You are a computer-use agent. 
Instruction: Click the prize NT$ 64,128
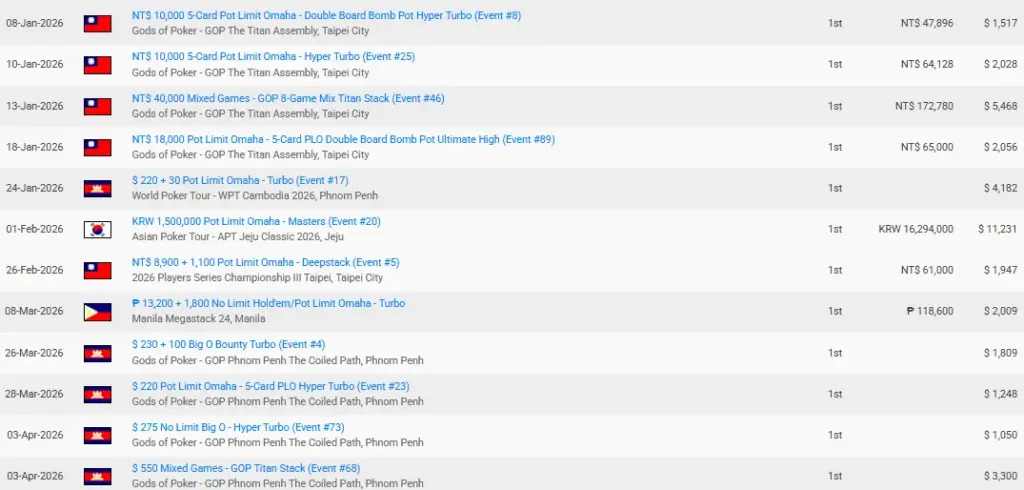[x=927, y=65]
